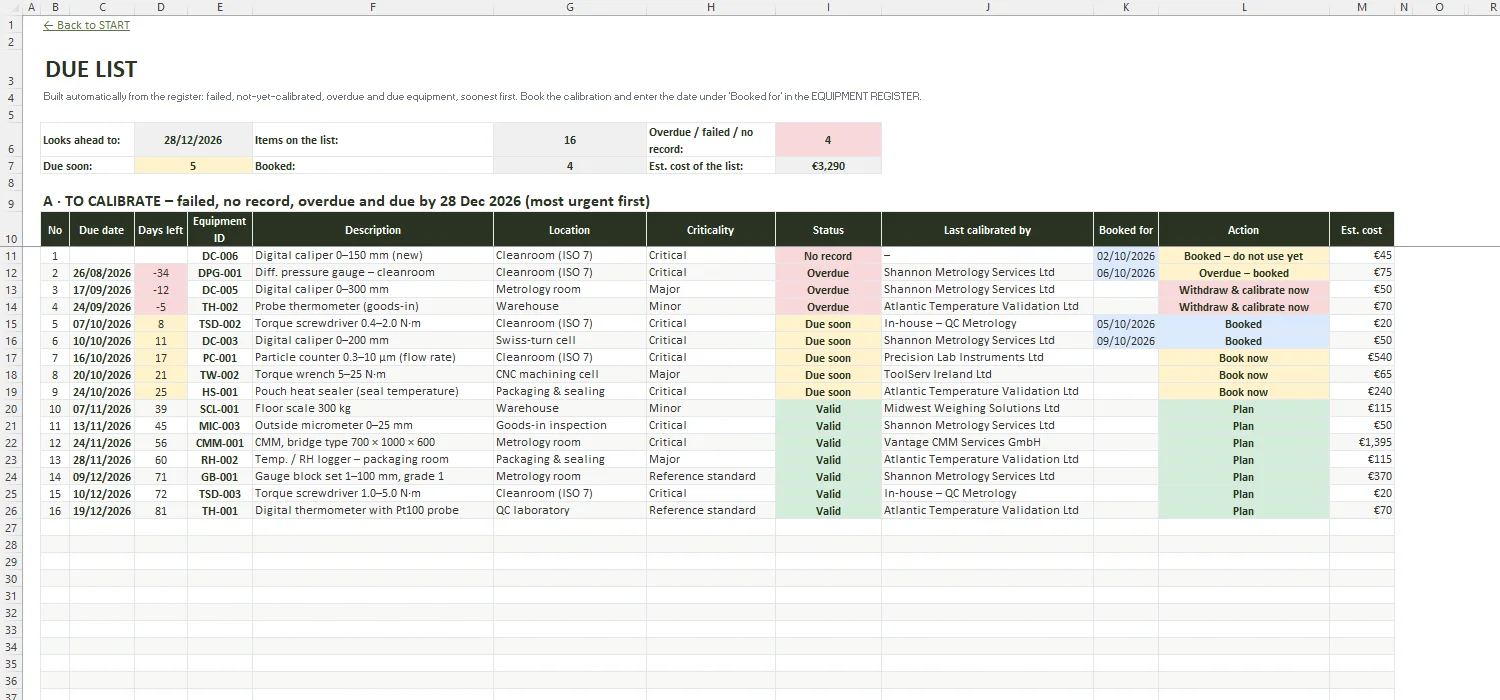Click the section heading A · TO CALIBRATE
The width and height of the screenshot is (1500, 700).
[347, 201]
